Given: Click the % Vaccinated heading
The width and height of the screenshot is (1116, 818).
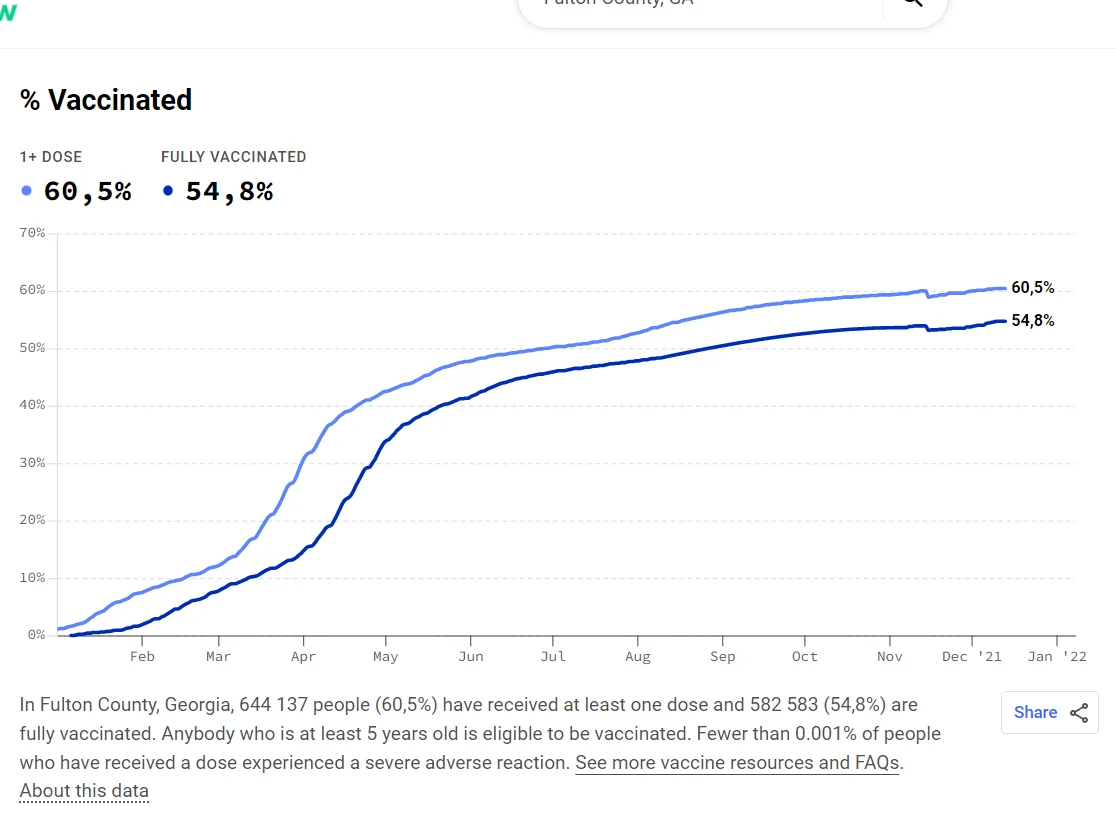Looking at the screenshot, I should [106, 100].
